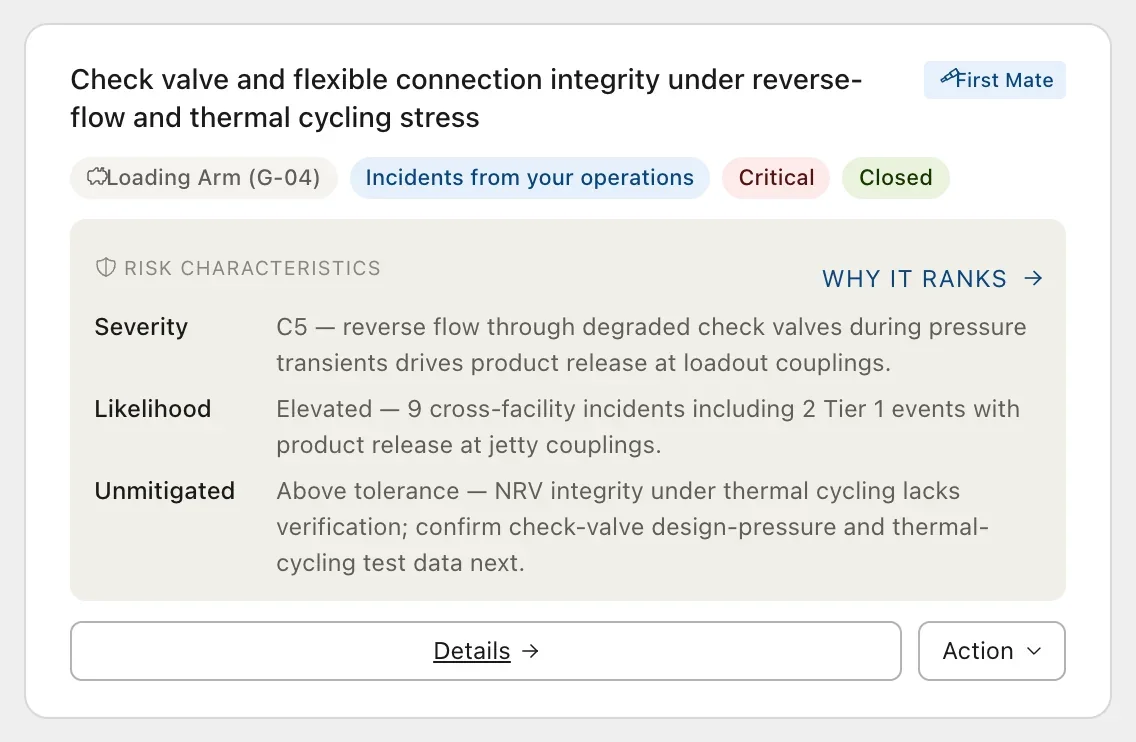The image size is (1136, 742).
Task: Click the Loading Arm equipment icon
Action: click(96, 177)
